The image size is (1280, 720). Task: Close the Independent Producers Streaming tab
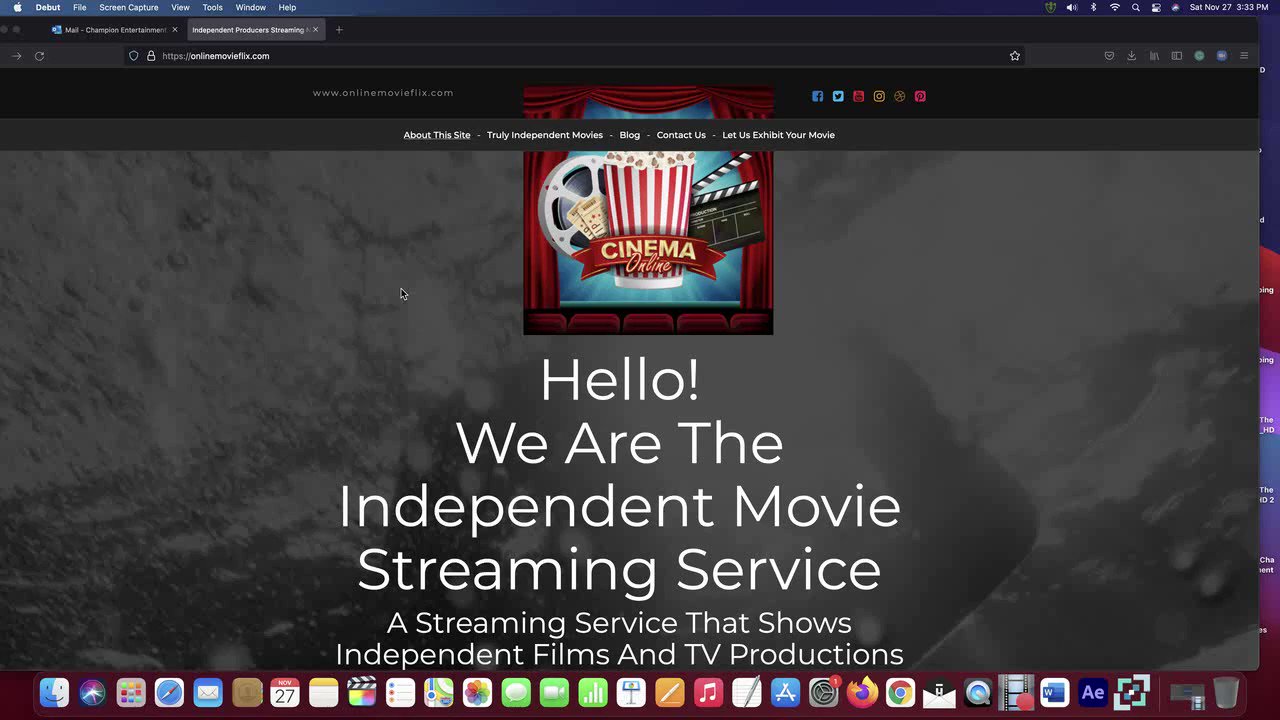(315, 30)
